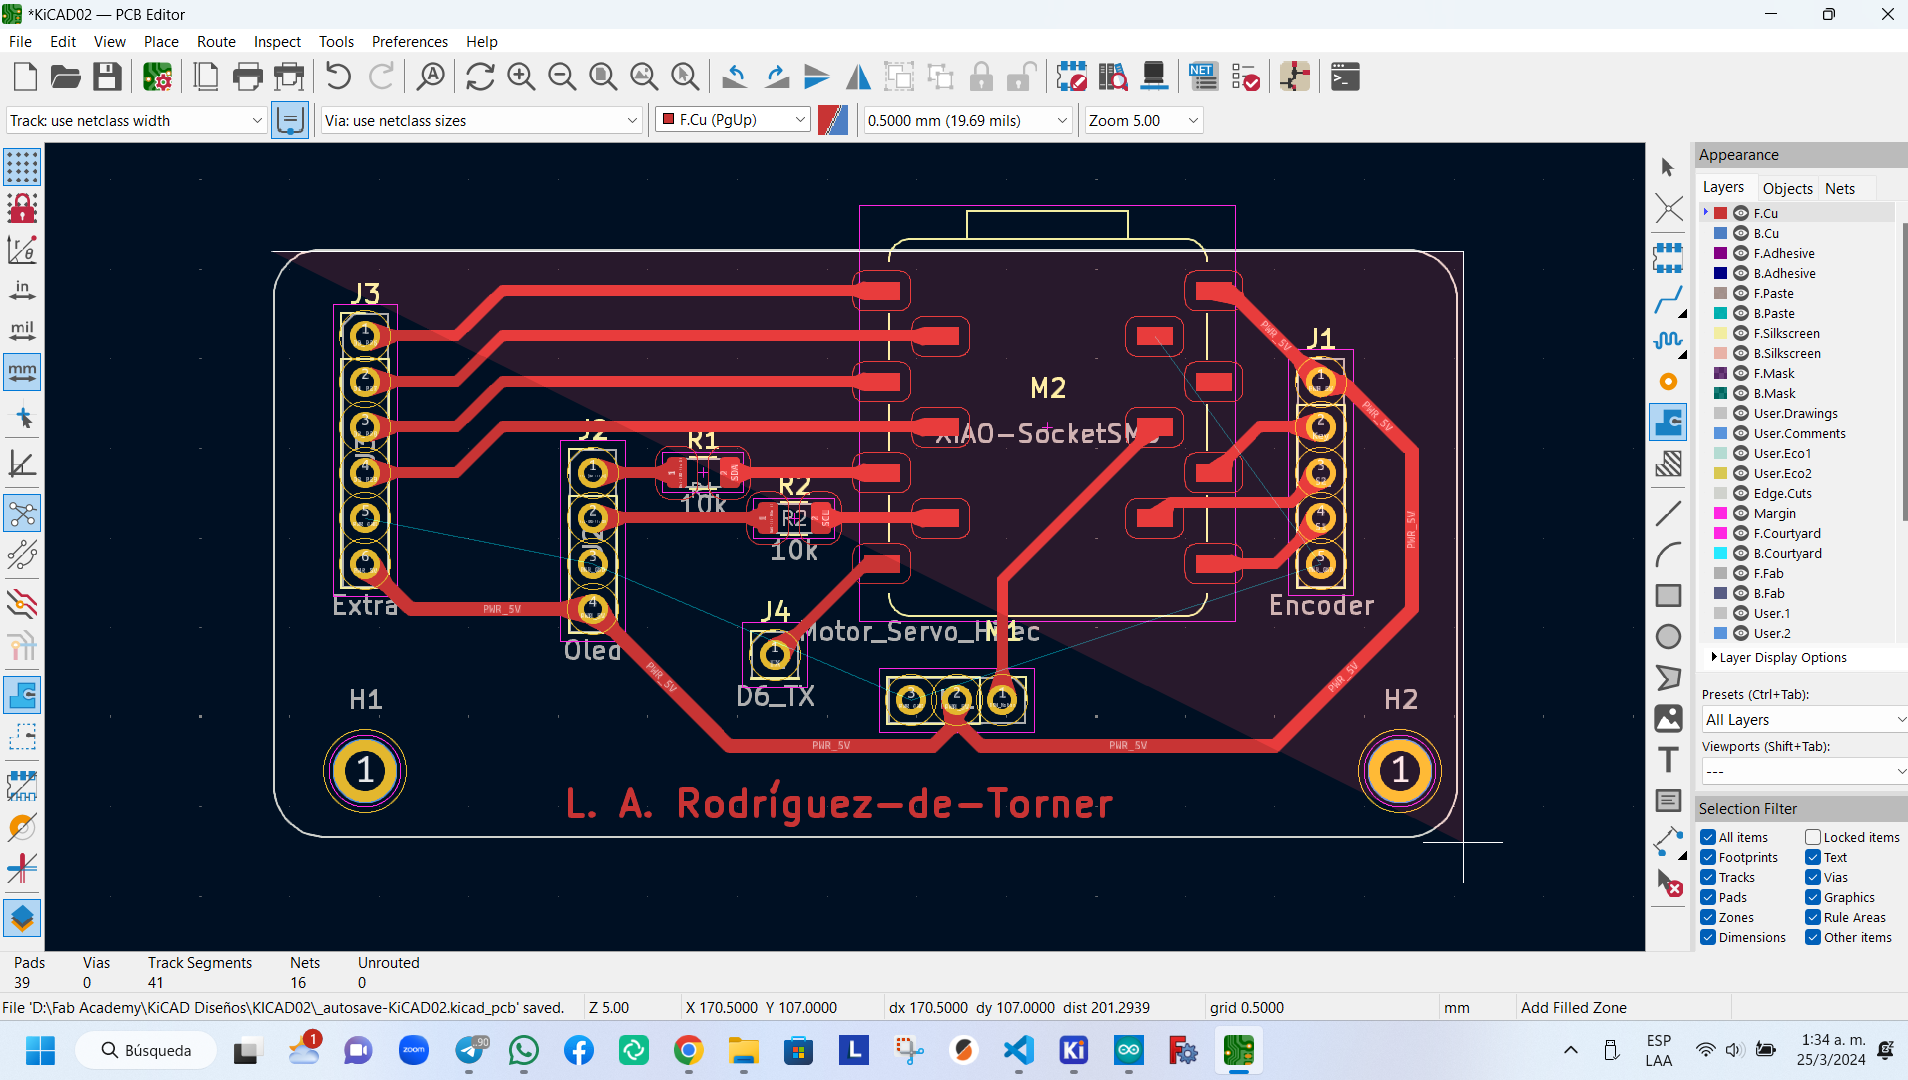The image size is (1908, 1080).
Task: Click the Find icon
Action: [431, 77]
